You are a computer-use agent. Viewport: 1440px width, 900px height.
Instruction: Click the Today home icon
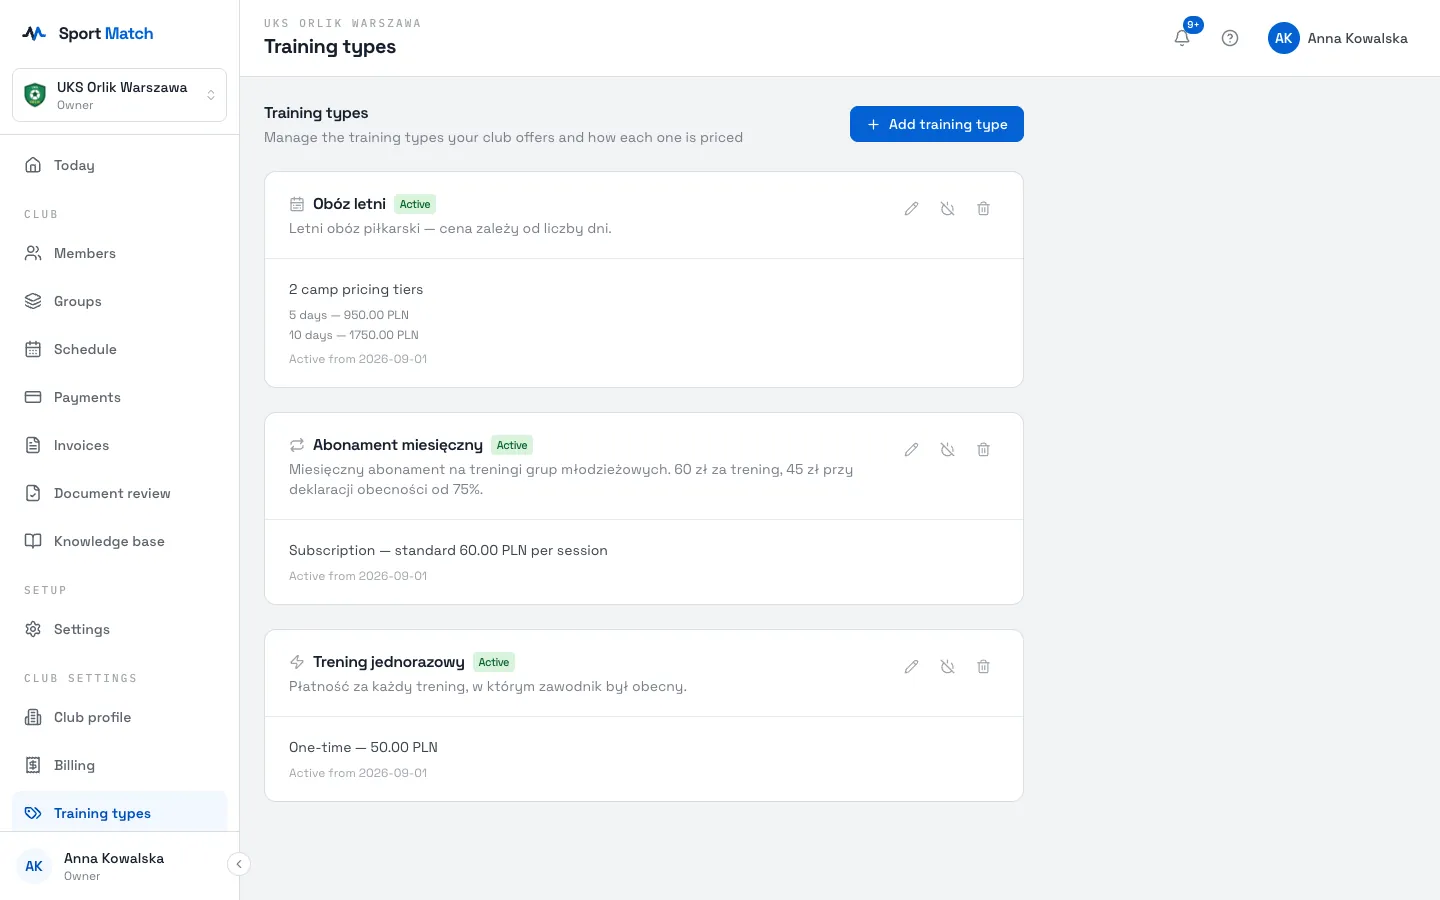point(33,165)
